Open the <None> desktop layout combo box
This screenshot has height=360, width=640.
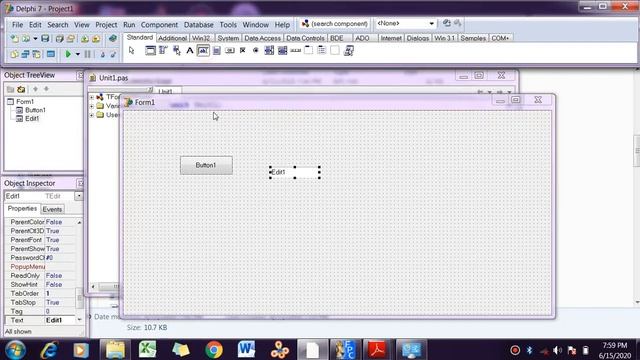point(405,24)
